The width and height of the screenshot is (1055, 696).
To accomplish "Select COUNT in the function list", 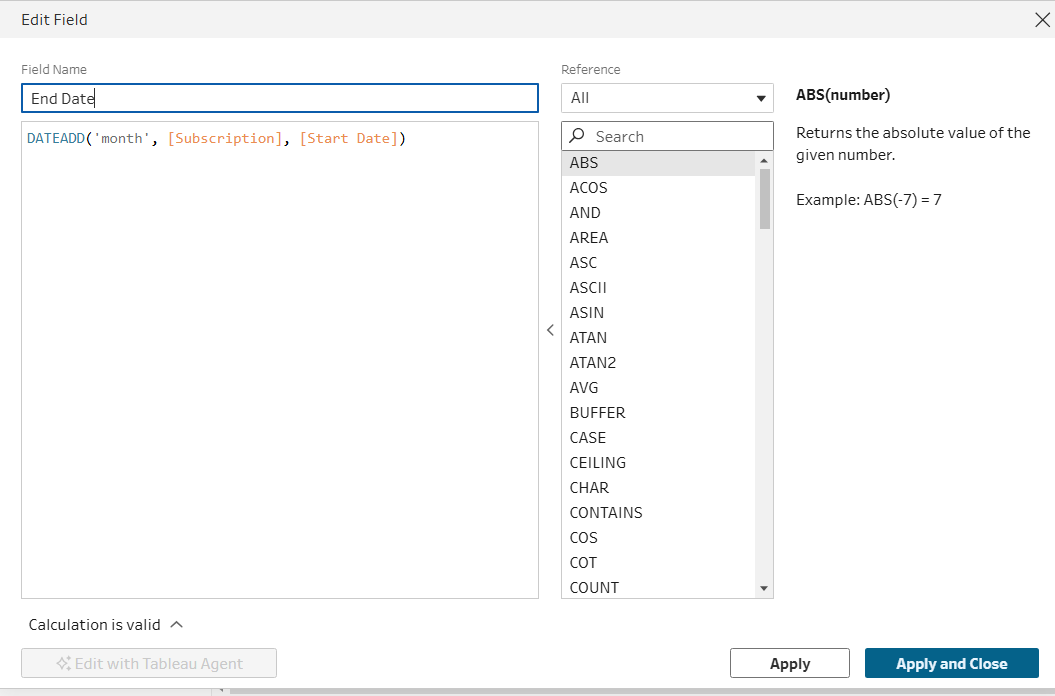I will tap(658, 587).
